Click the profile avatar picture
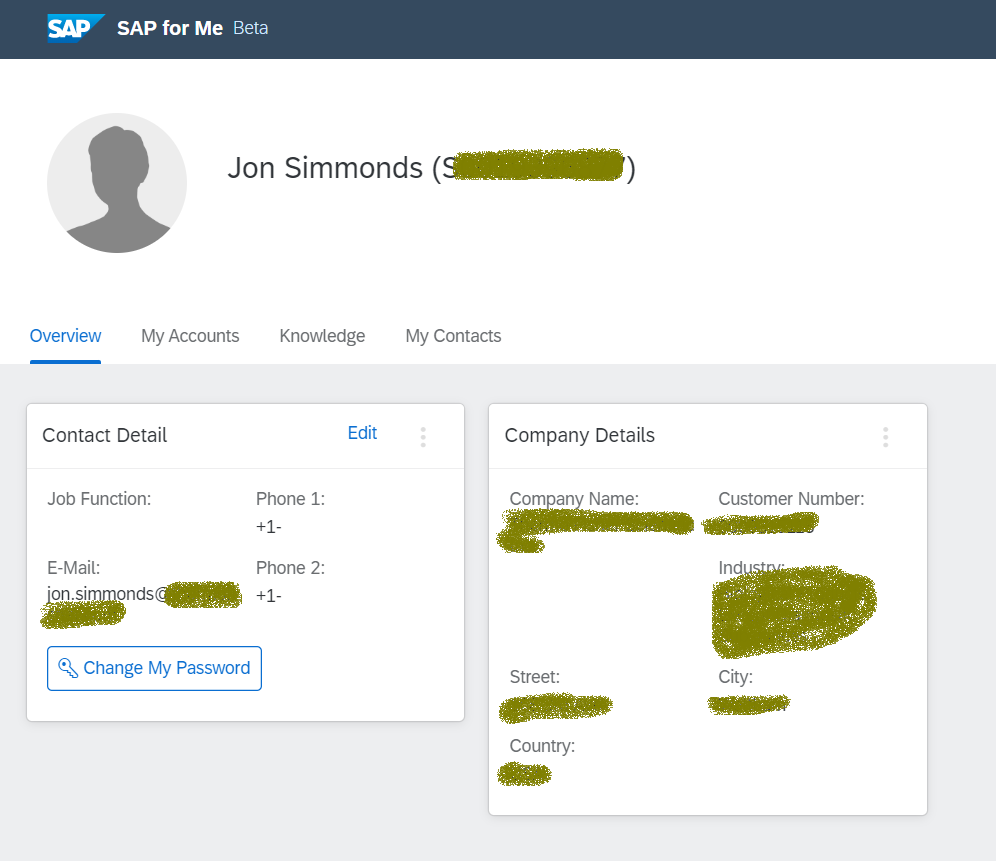996x861 pixels. pos(117,183)
